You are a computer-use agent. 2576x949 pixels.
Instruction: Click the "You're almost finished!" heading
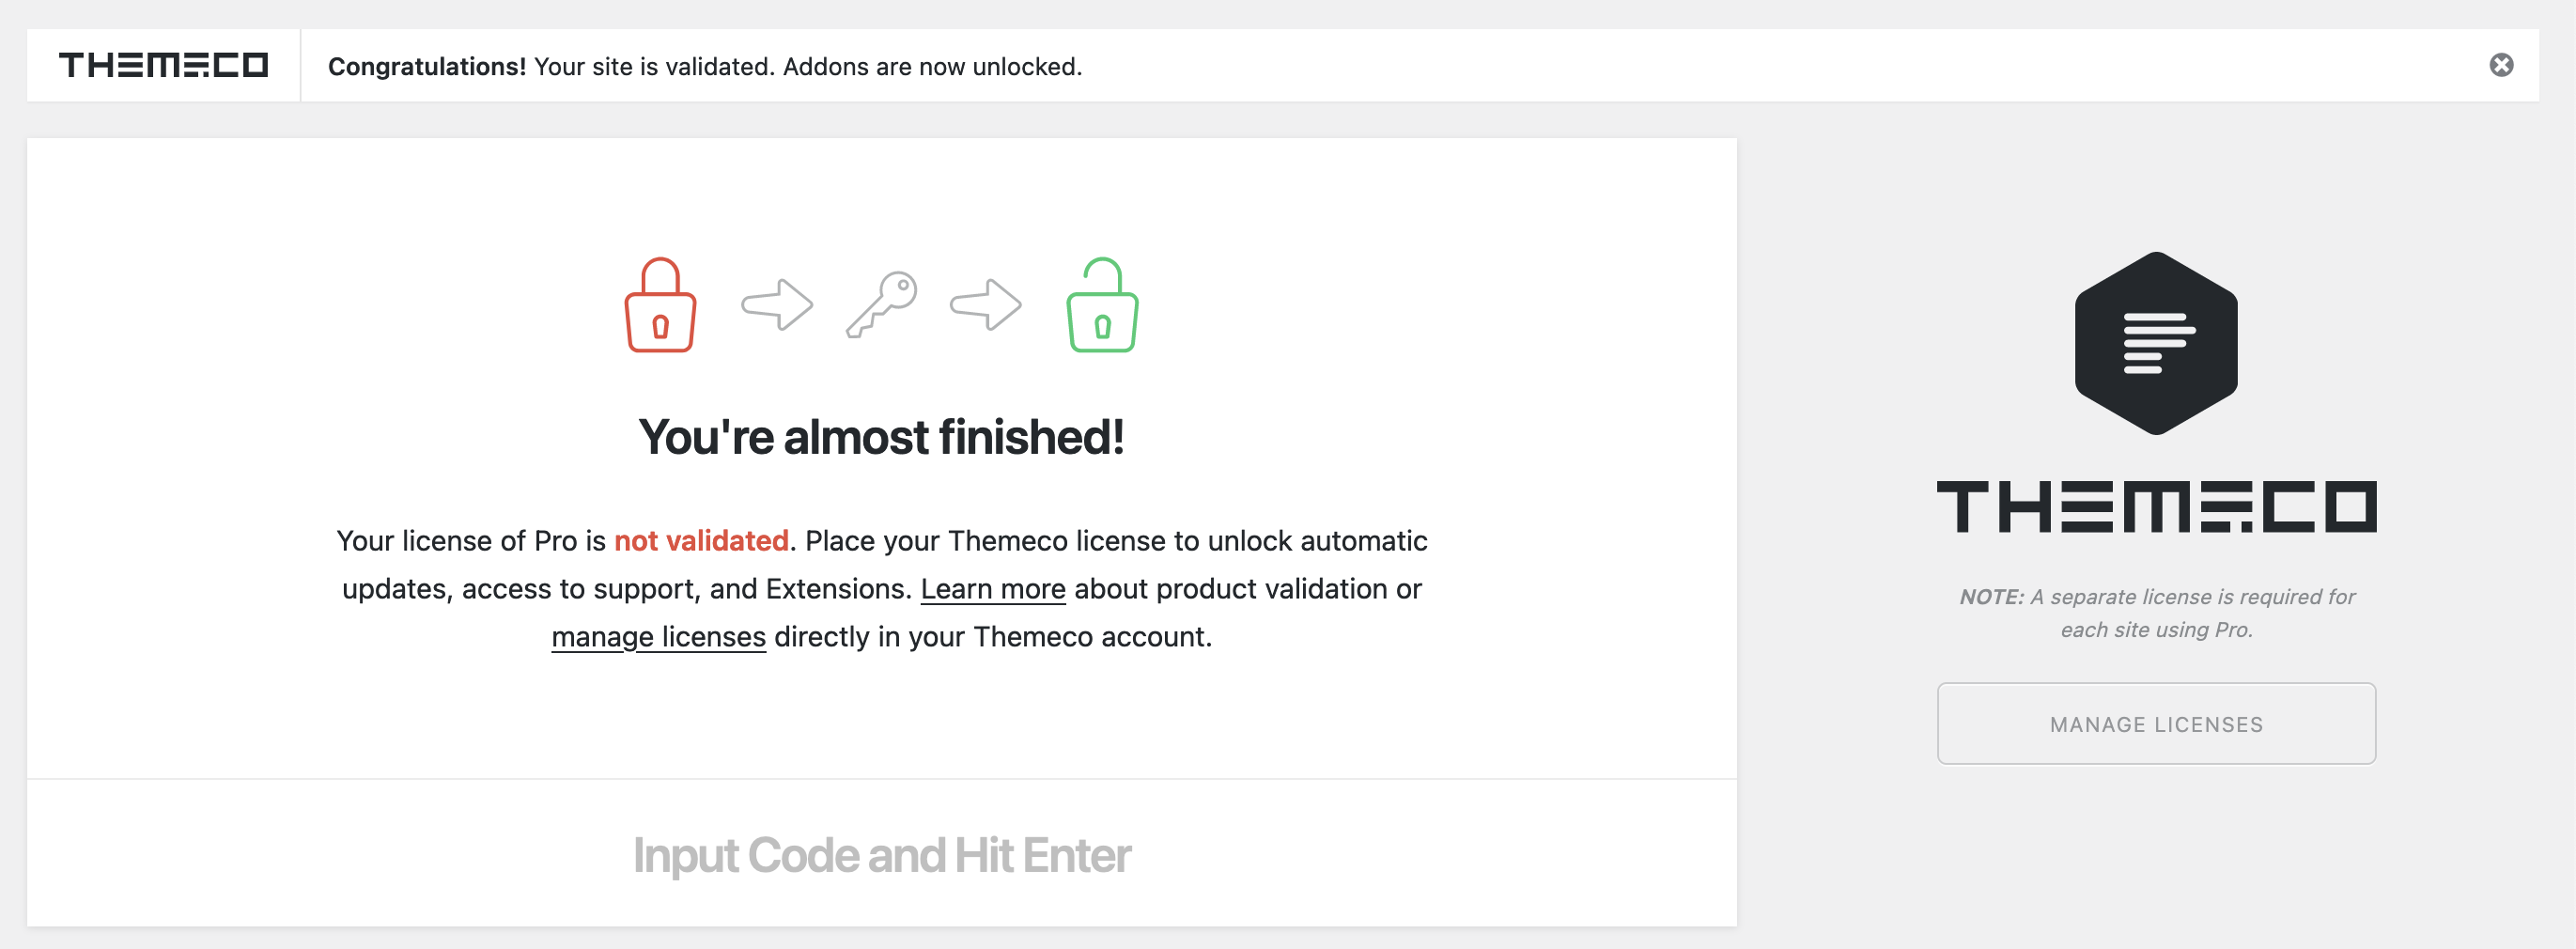coord(881,437)
